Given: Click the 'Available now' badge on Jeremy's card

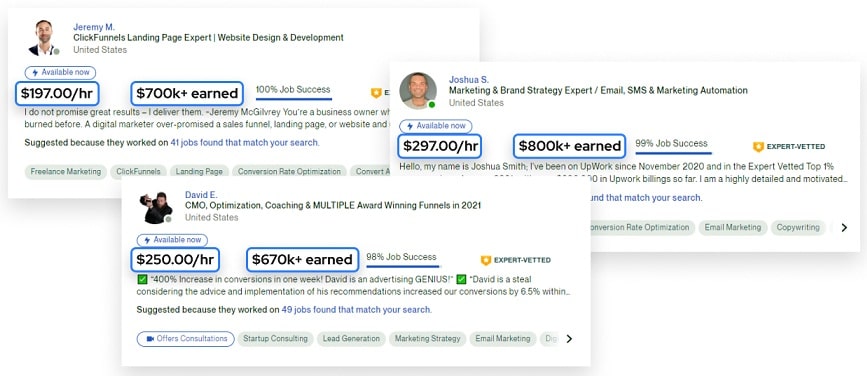Looking at the screenshot, I should pyautogui.click(x=60, y=72).
